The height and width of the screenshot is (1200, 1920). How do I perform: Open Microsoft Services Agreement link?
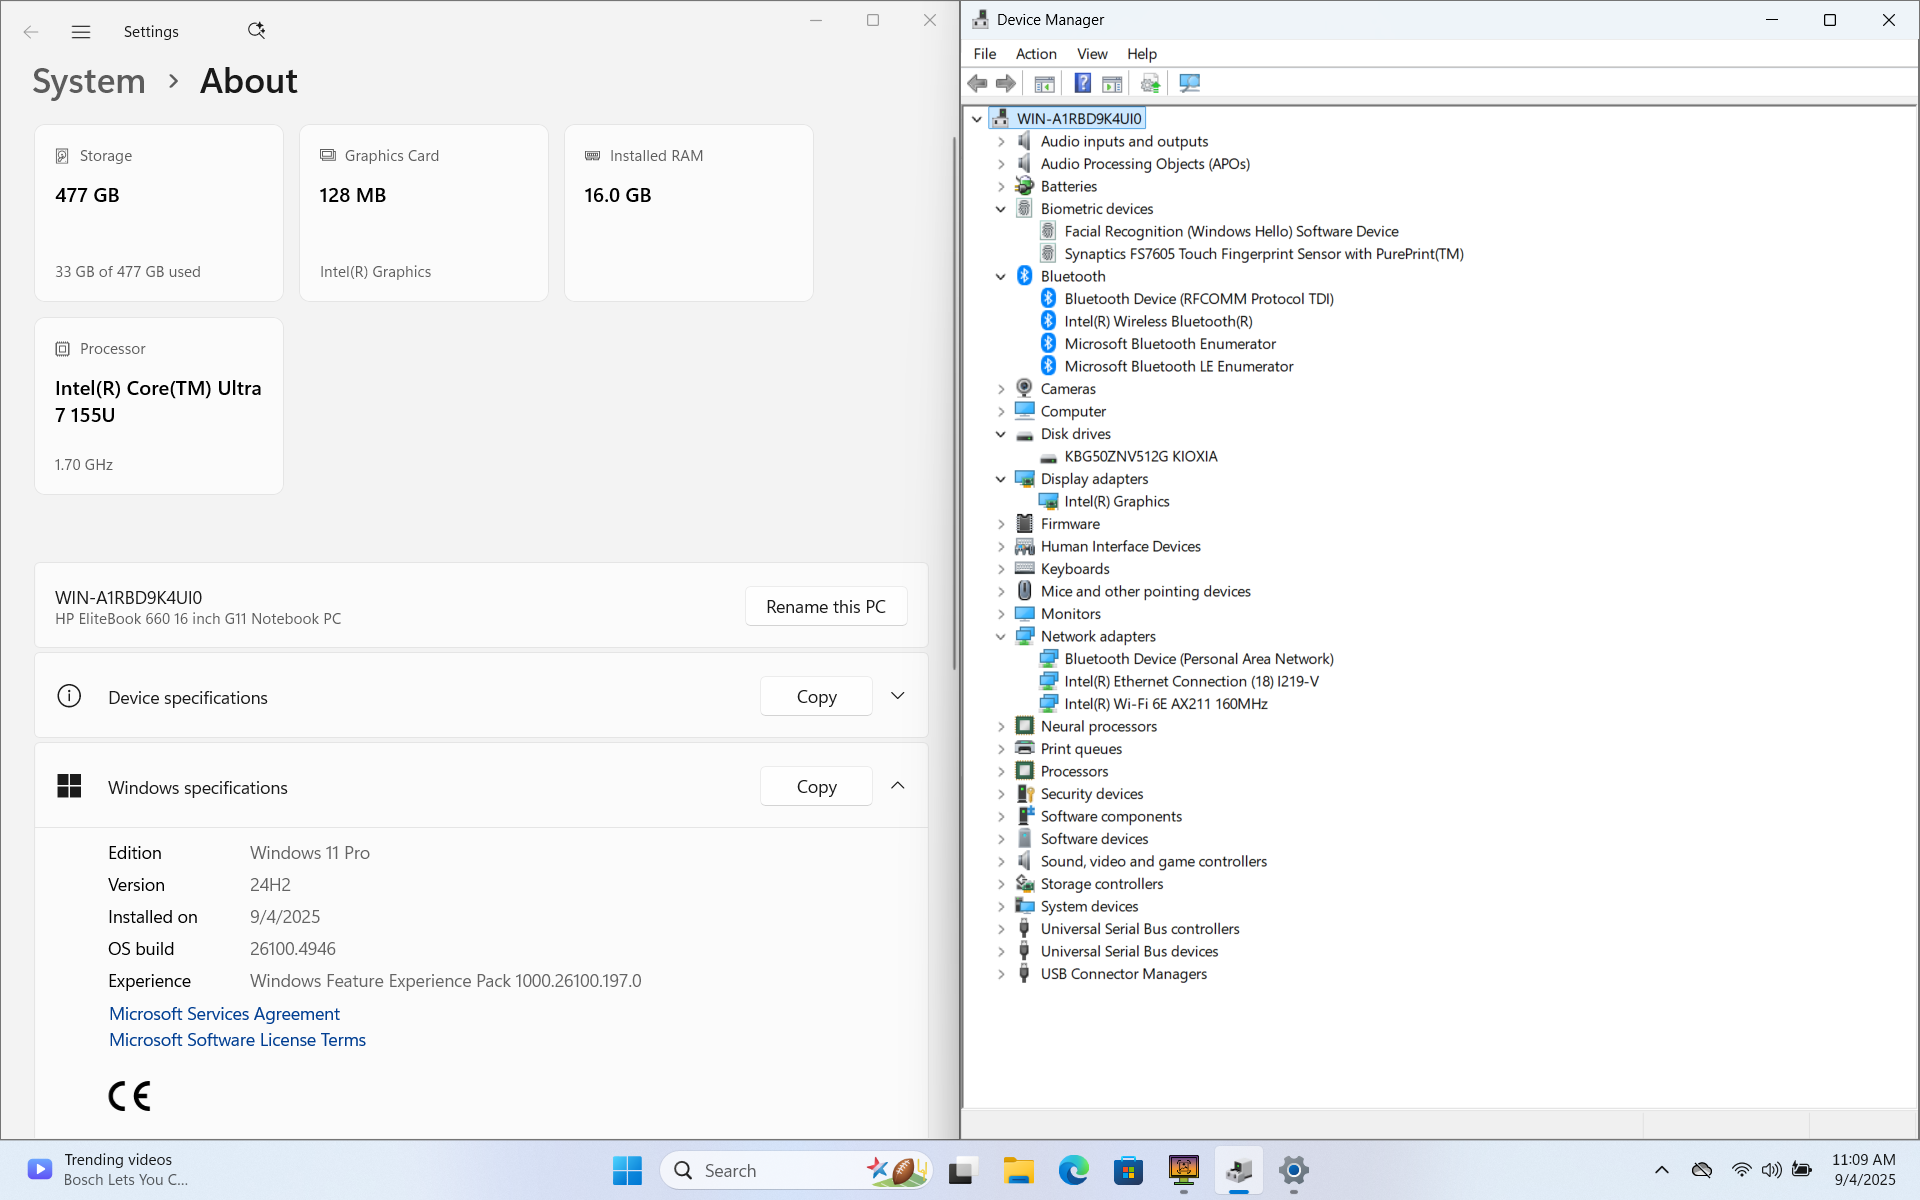(x=224, y=1013)
